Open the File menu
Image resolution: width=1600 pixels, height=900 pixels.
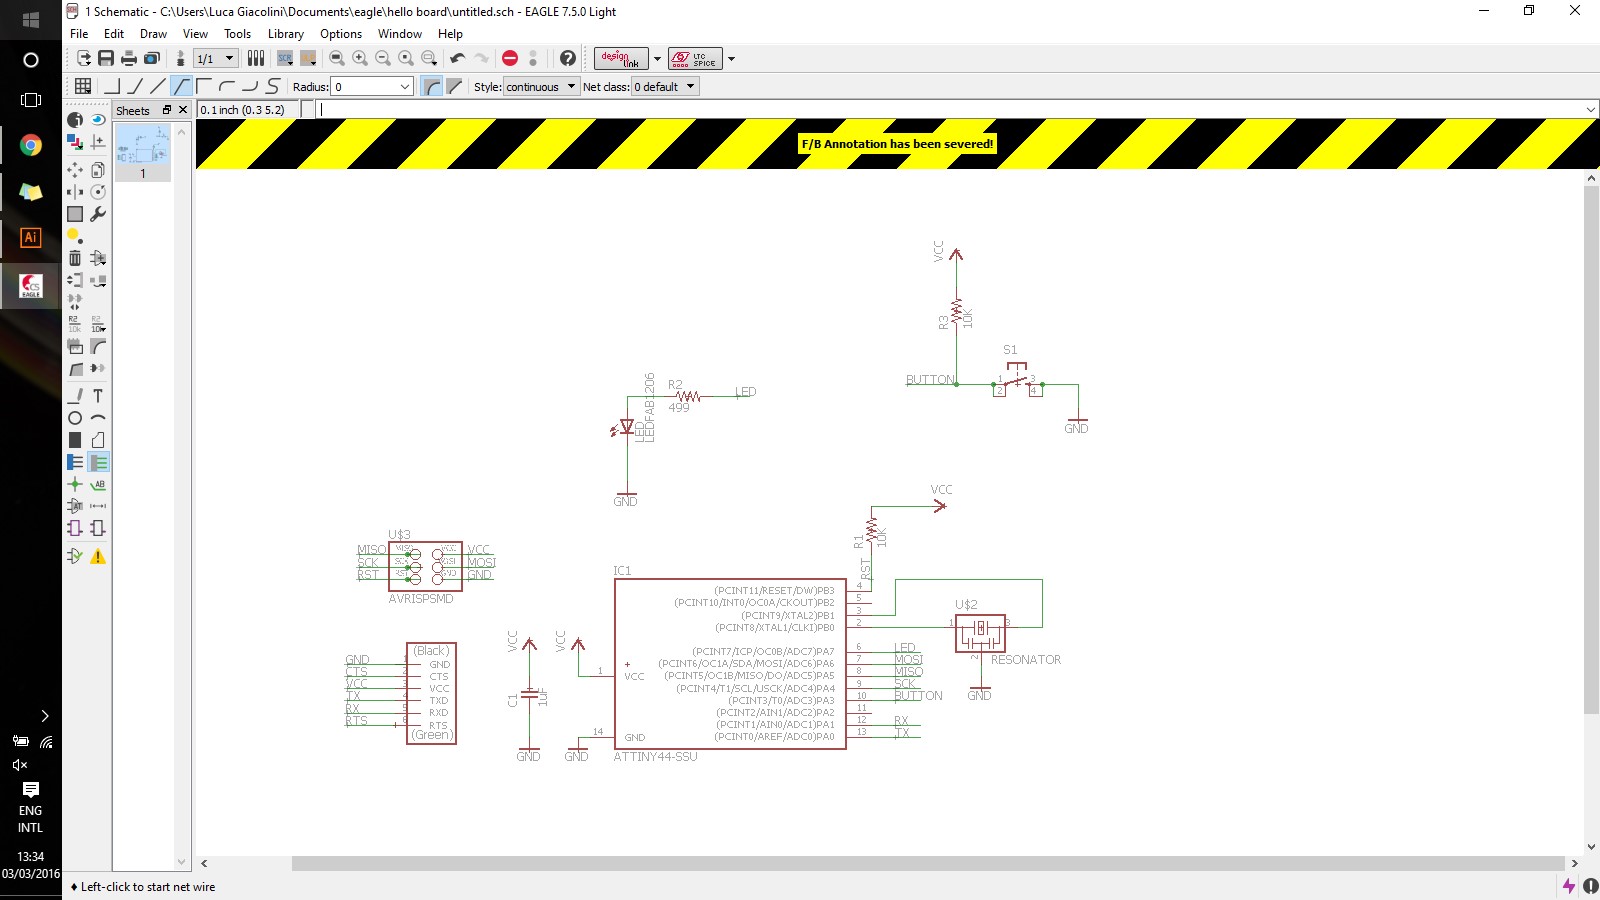coord(79,34)
